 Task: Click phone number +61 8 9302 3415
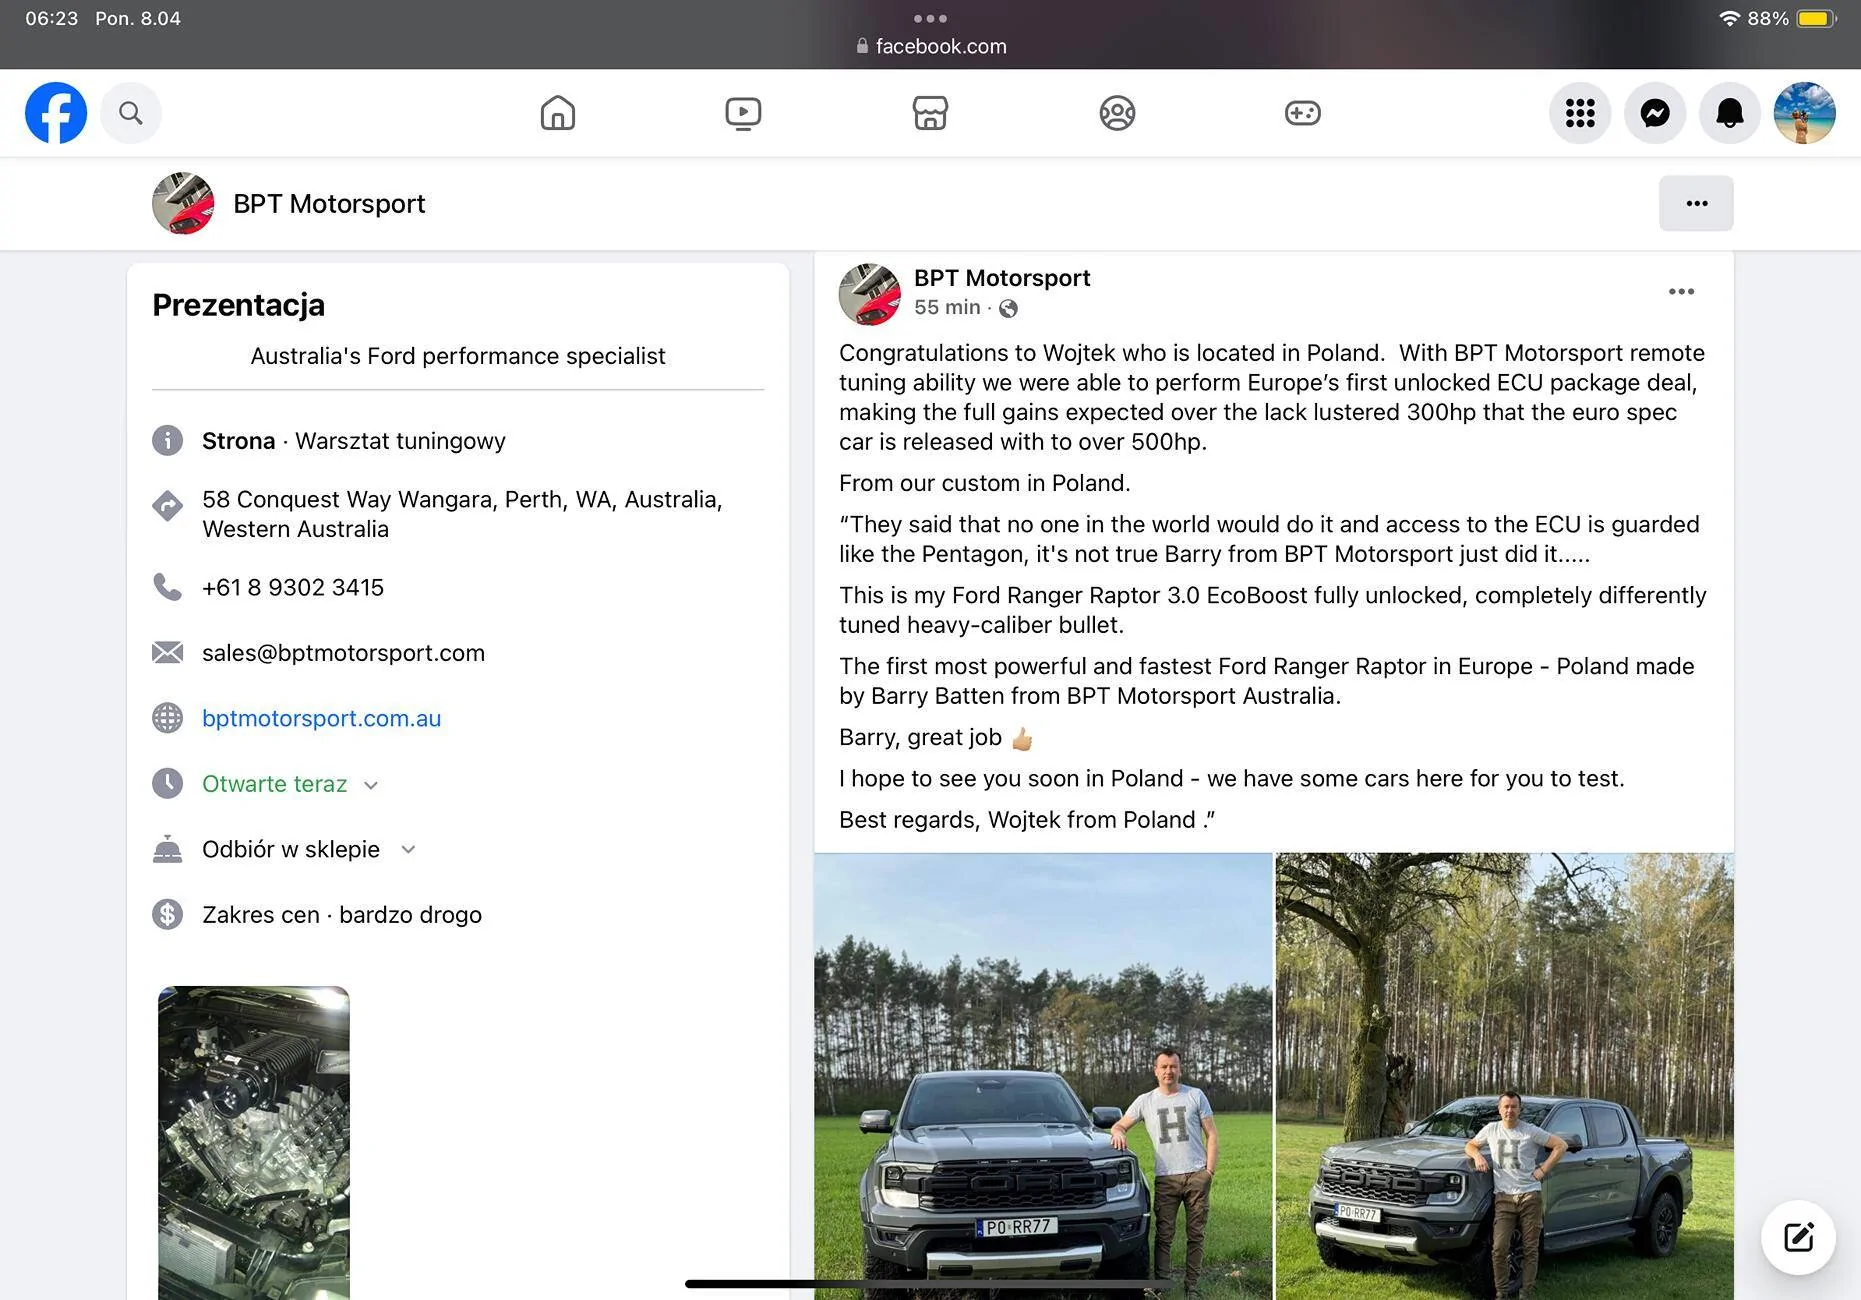[293, 587]
